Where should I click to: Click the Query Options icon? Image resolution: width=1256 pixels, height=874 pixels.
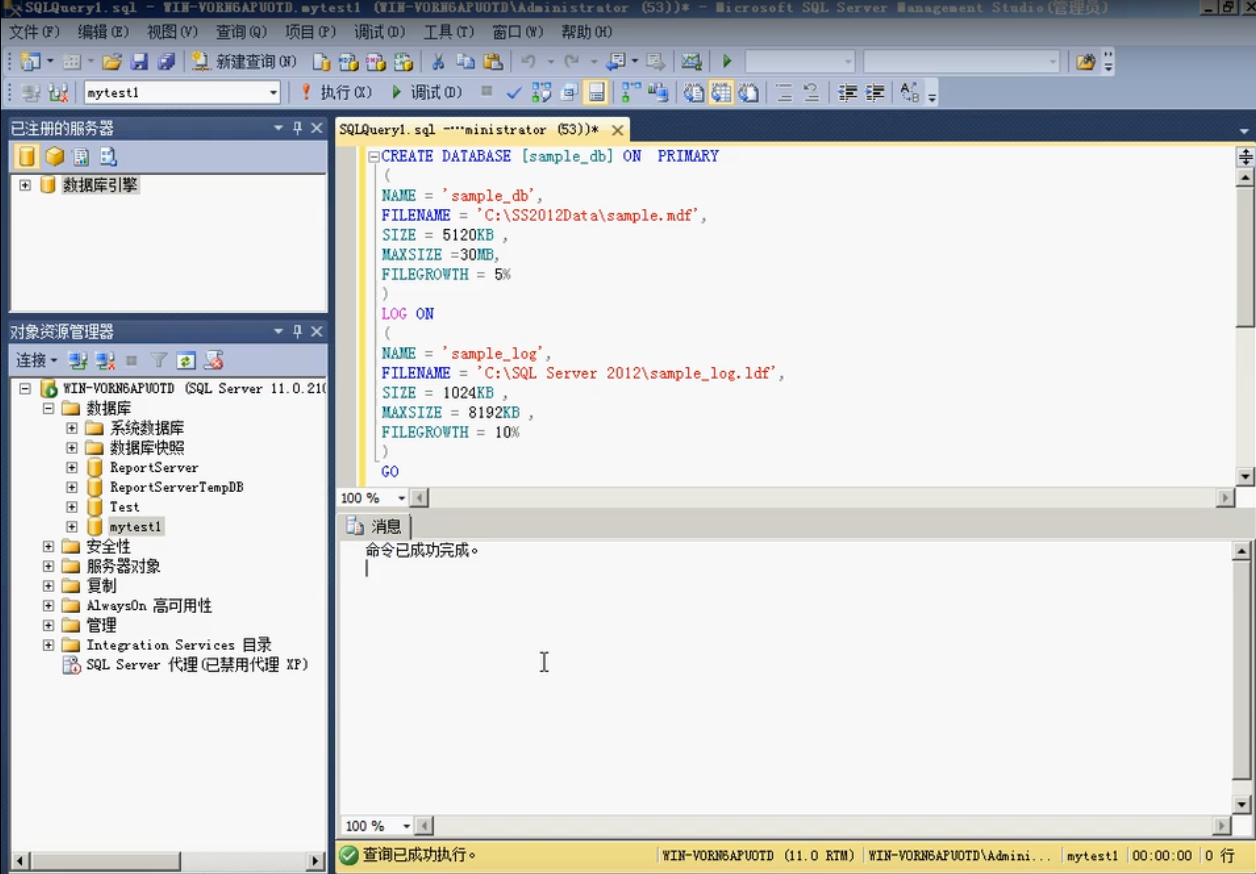tap(568, 93)
